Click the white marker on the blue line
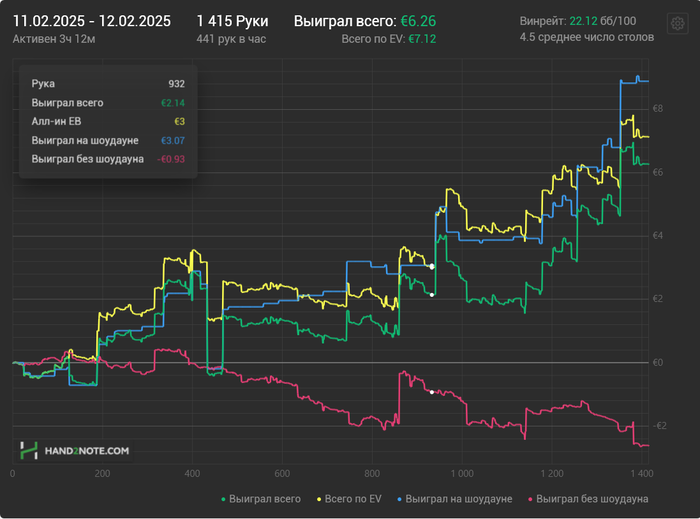Viewport: 700px width, 519px height. pos(432,266)
